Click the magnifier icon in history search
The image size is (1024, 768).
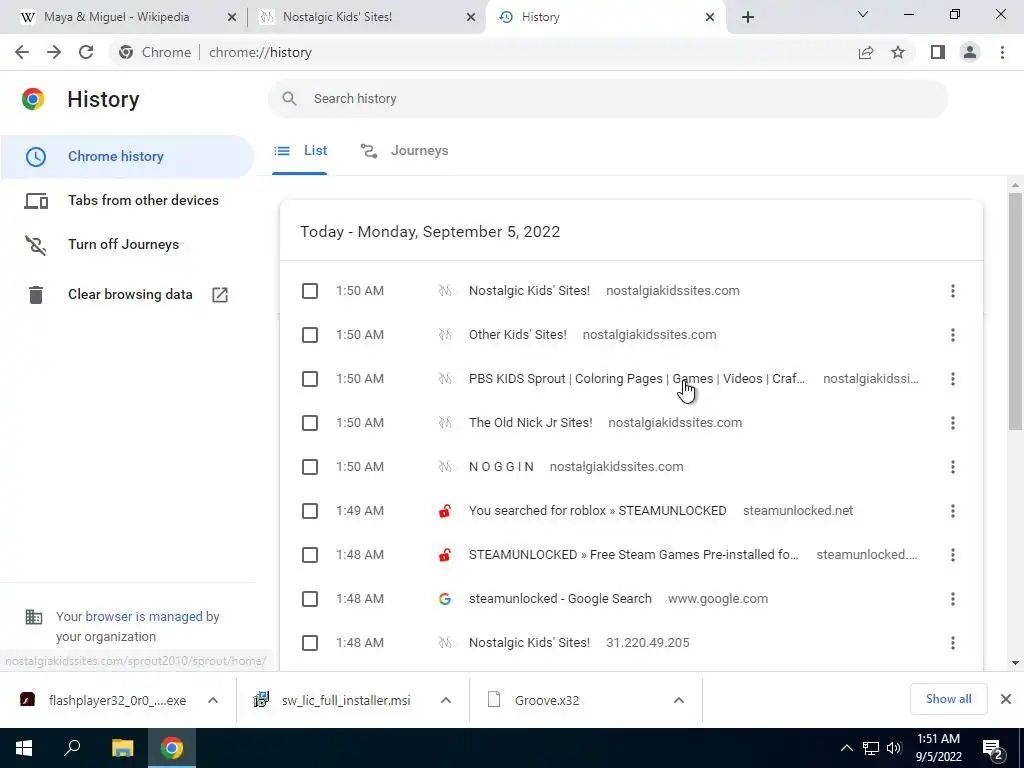coord(289,99)
